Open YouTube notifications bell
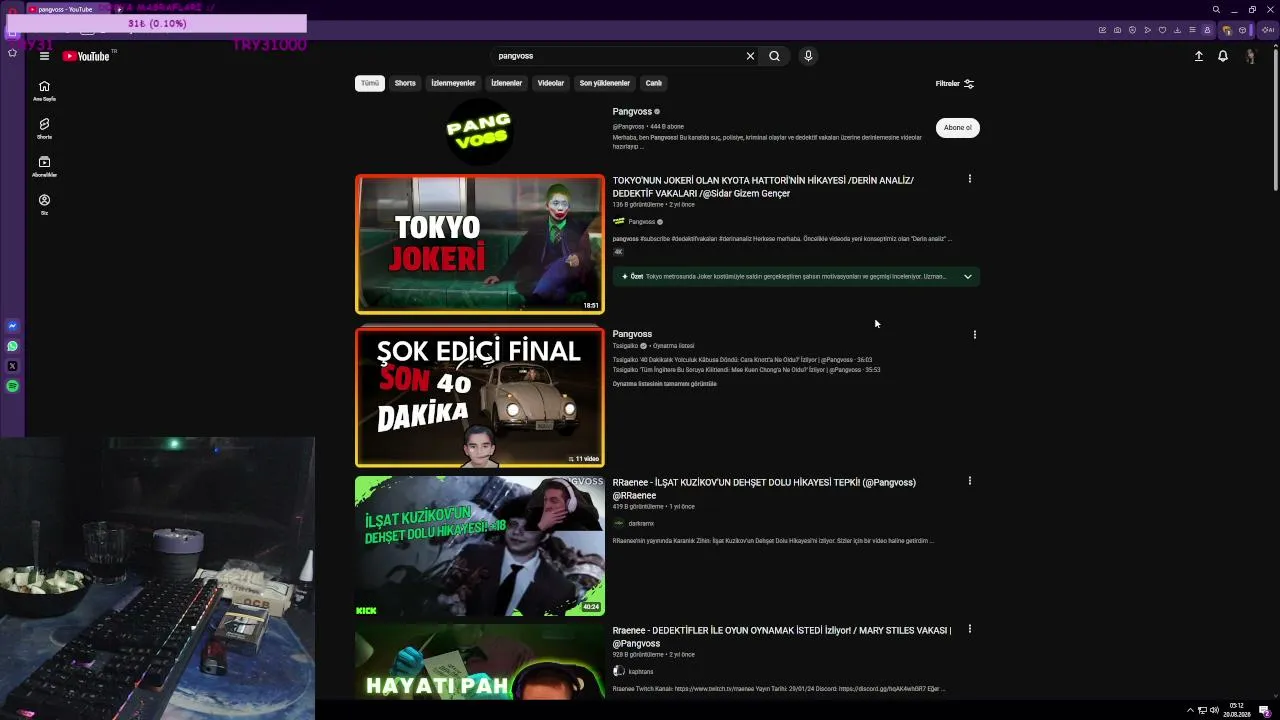The width and height of the screenshot is (1280, 720). click(1222, 56)
